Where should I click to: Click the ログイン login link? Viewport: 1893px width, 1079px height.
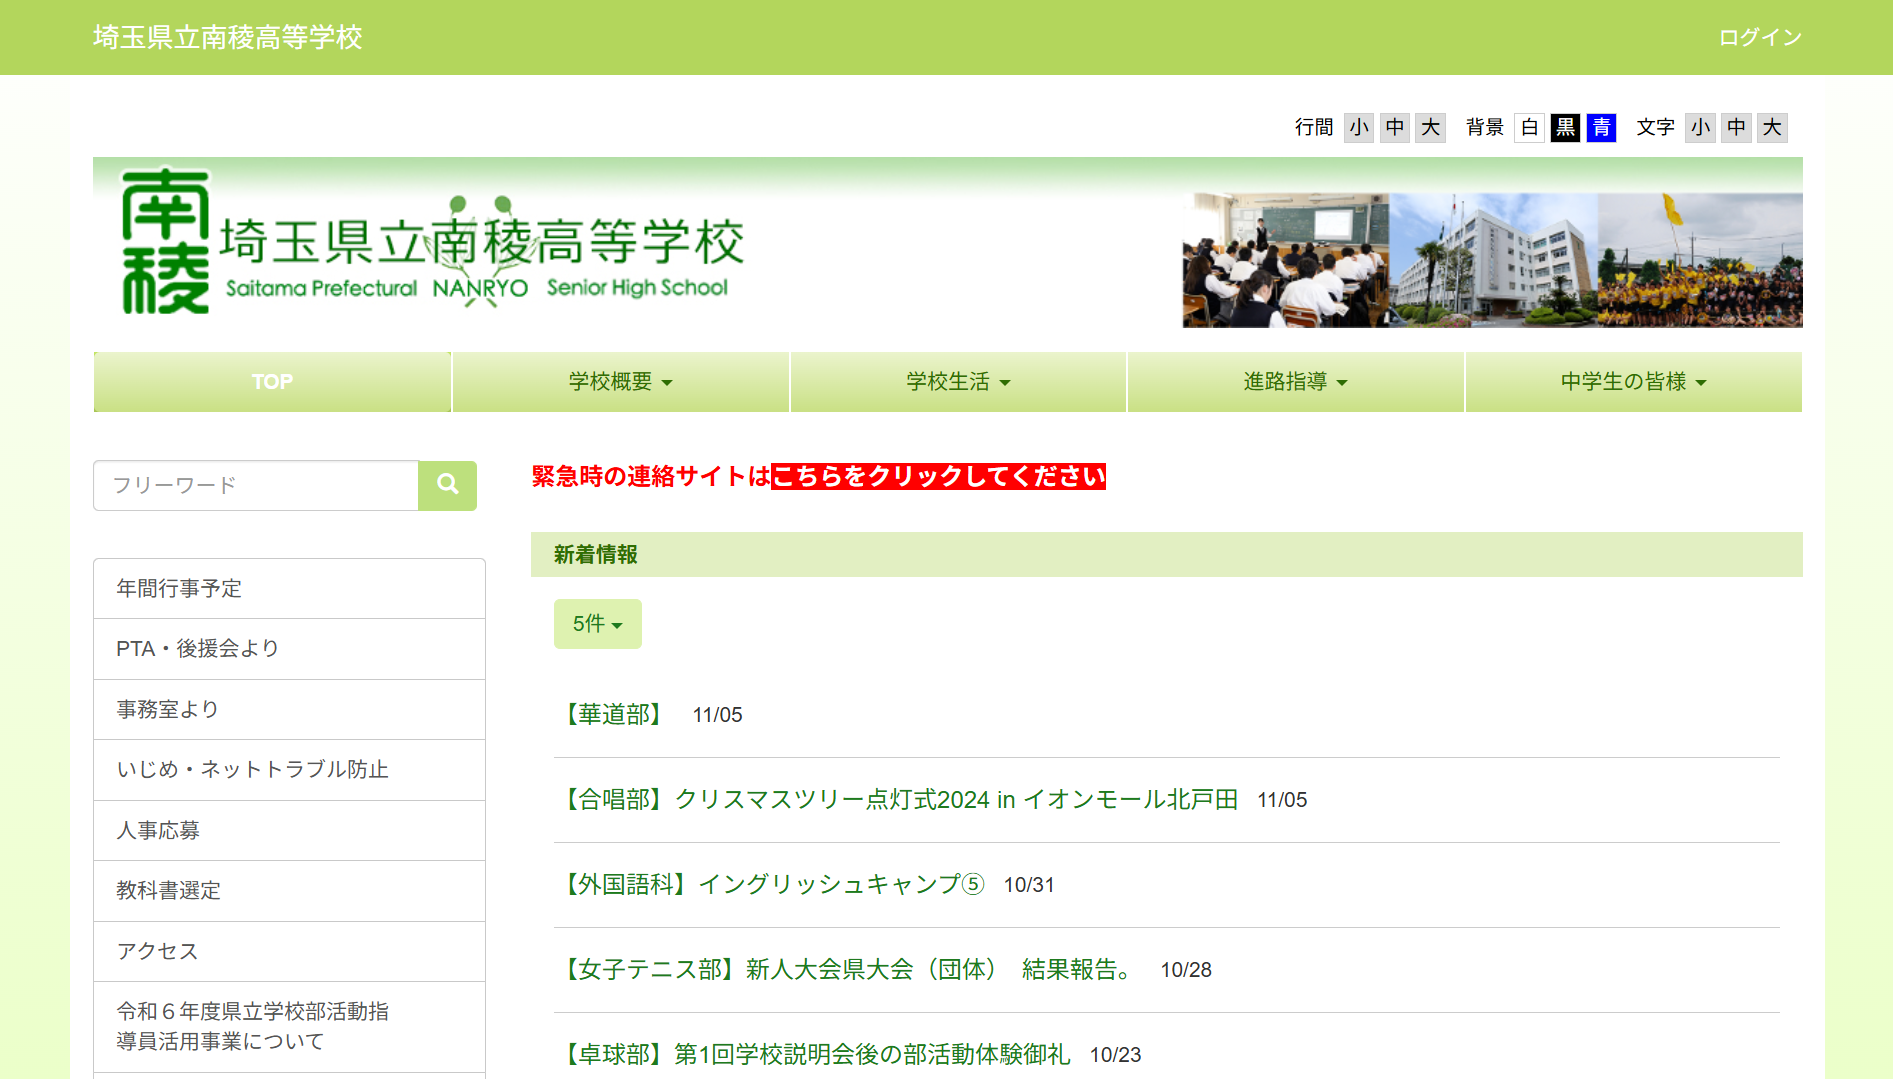1760,37
